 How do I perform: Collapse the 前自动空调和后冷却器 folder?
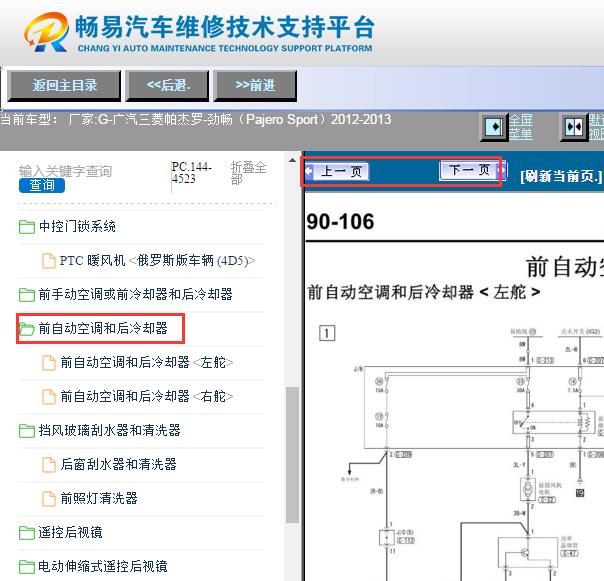(x=103, y=328)
